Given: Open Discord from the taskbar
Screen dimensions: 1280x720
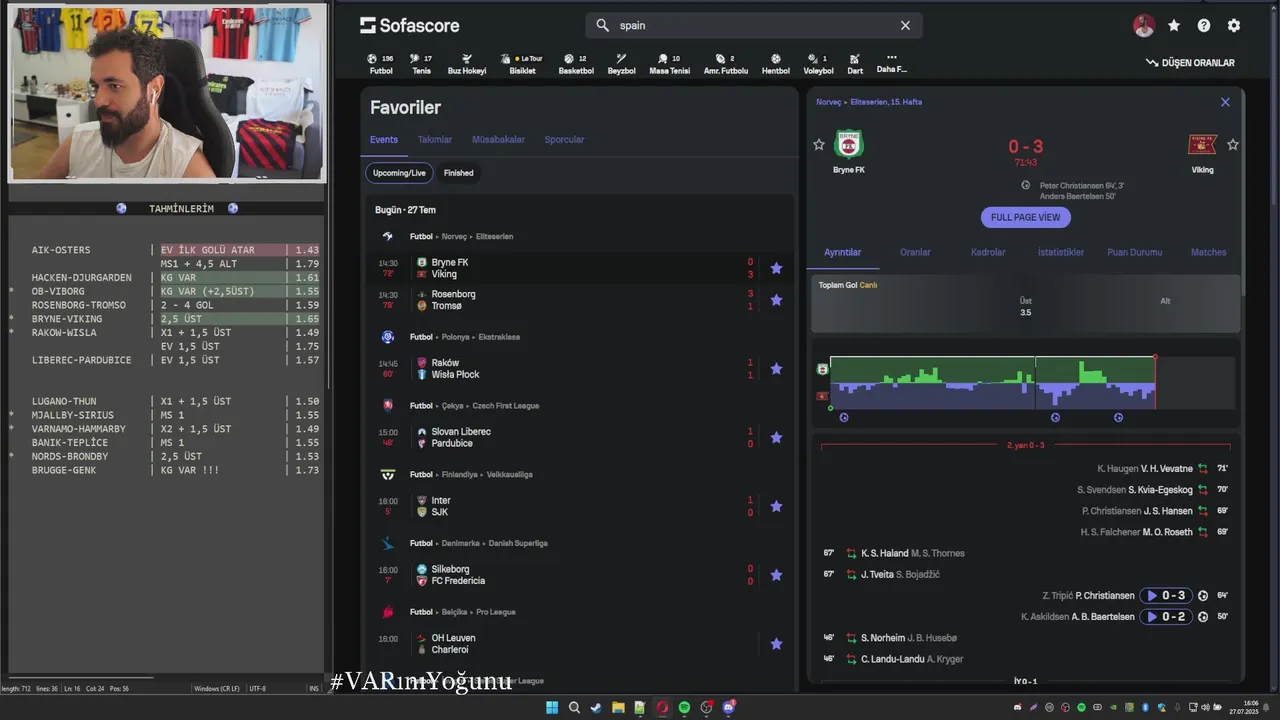Looking at the screenshot, I should (729, 707).
